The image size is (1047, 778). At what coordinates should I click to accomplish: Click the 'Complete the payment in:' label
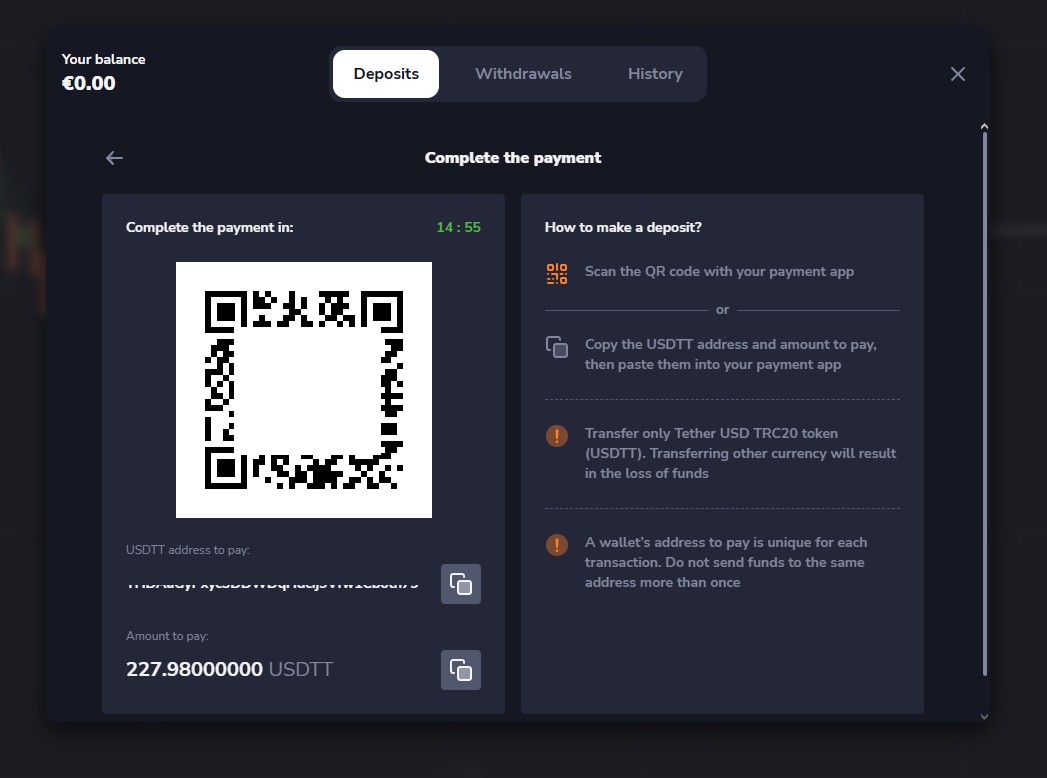210,227
